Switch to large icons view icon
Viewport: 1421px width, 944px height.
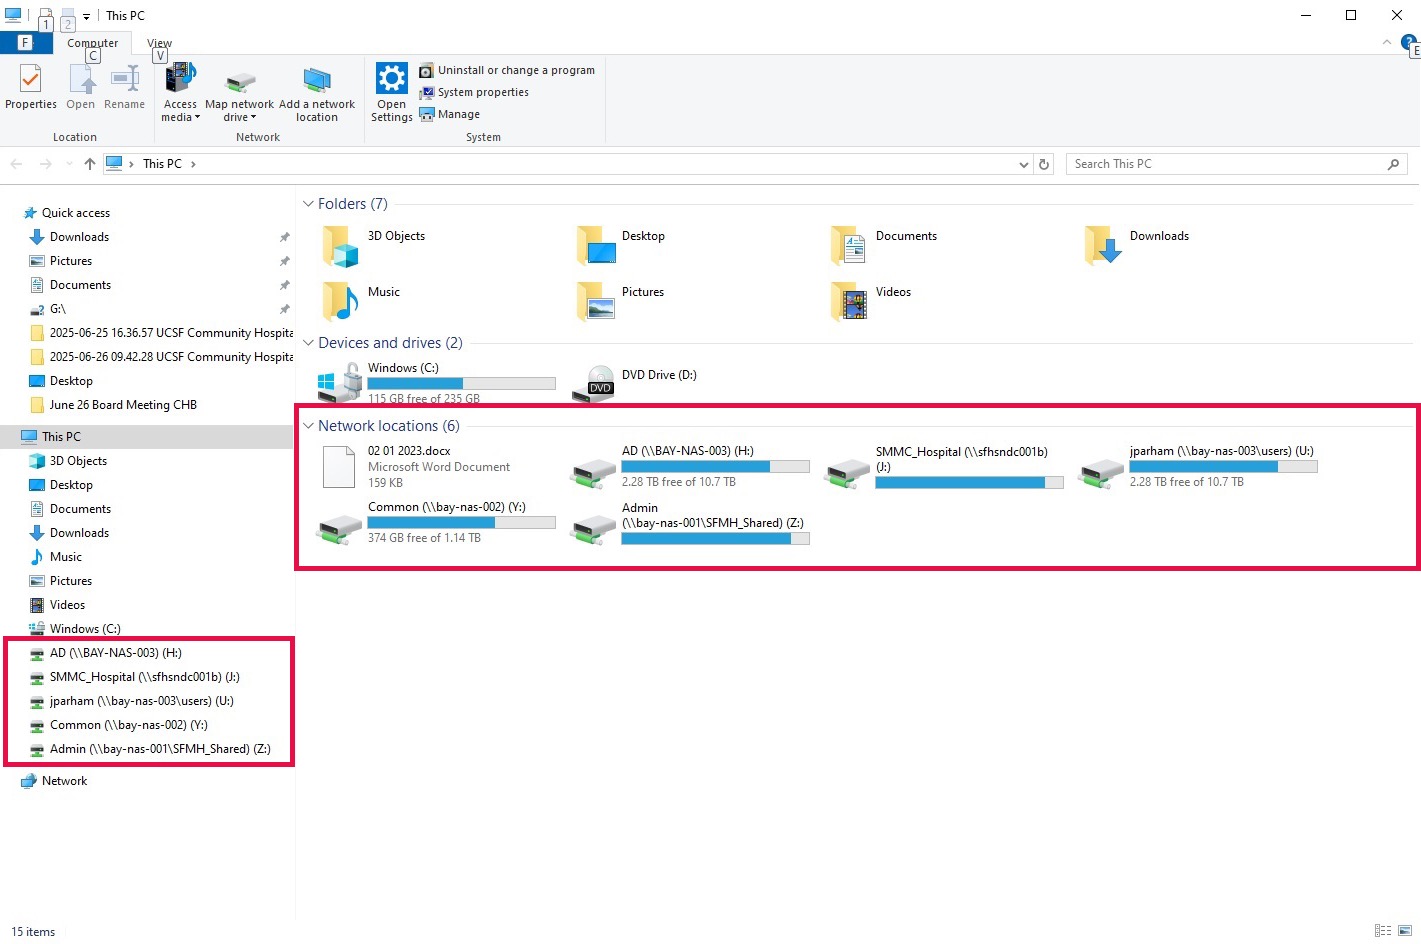pos(1405,930)
